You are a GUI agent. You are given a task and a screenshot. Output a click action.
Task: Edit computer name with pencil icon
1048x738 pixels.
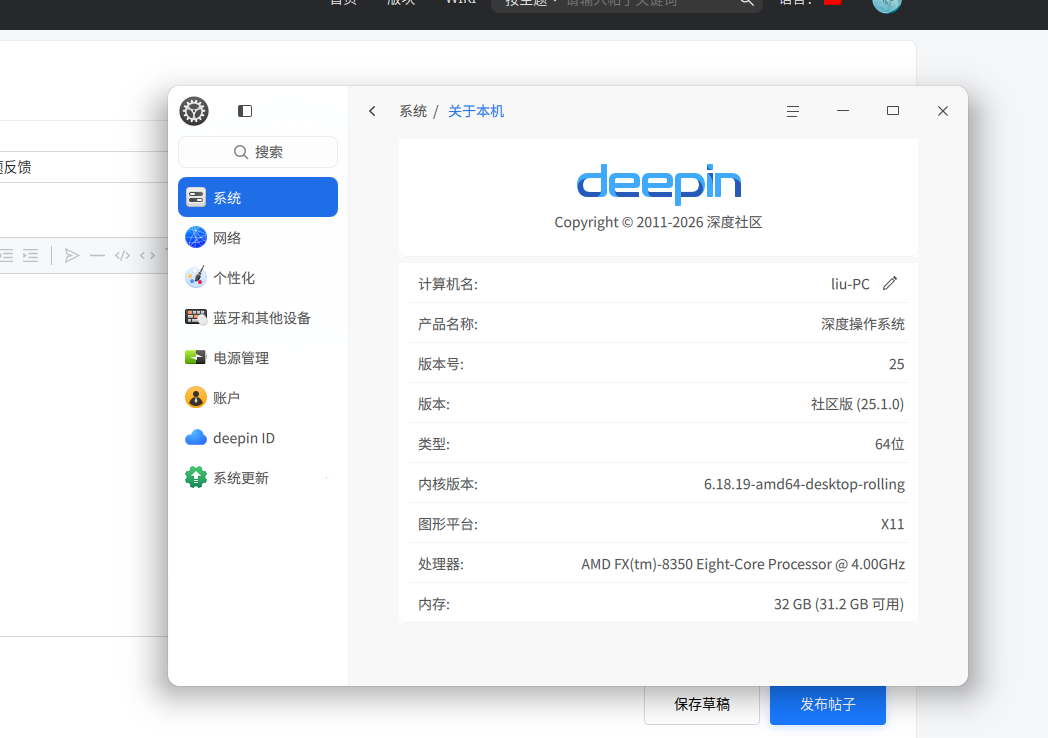click(890, 283)
